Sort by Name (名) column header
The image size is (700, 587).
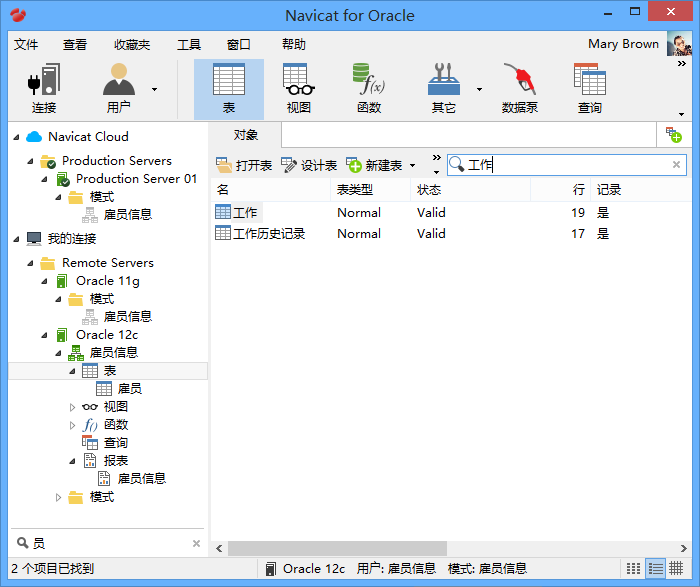271,190
